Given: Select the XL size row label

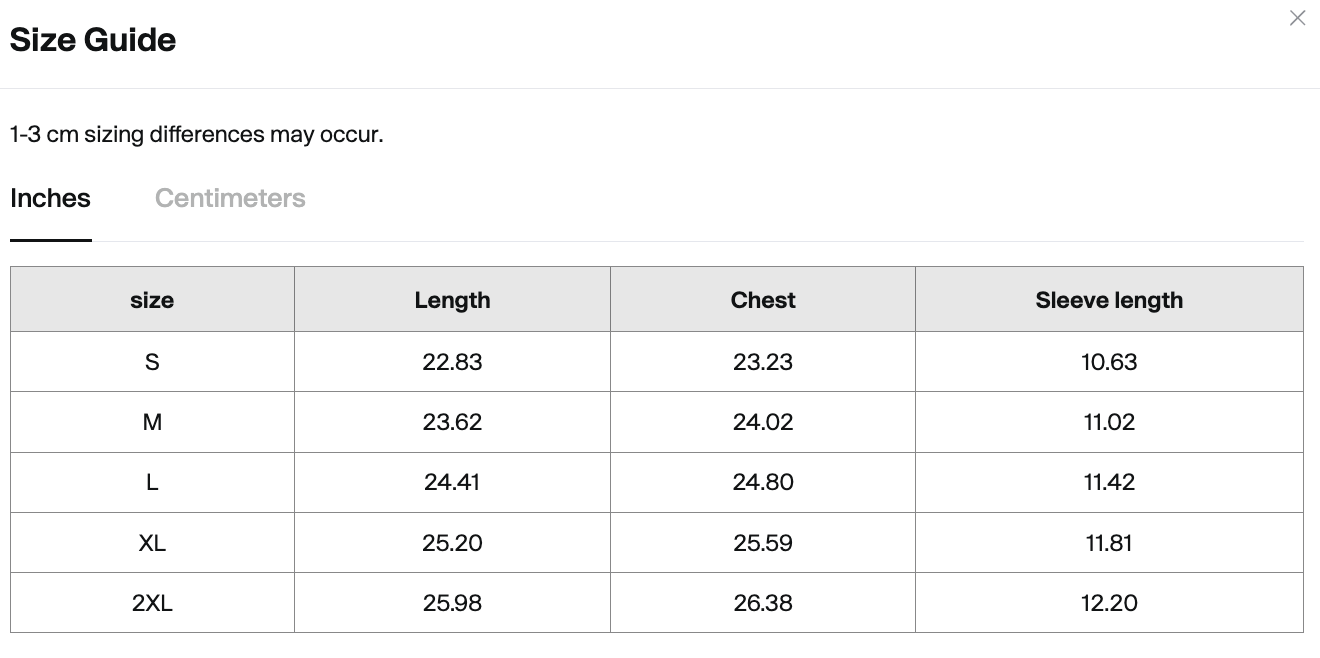Looking at the screenshot, I should (152, 543).
